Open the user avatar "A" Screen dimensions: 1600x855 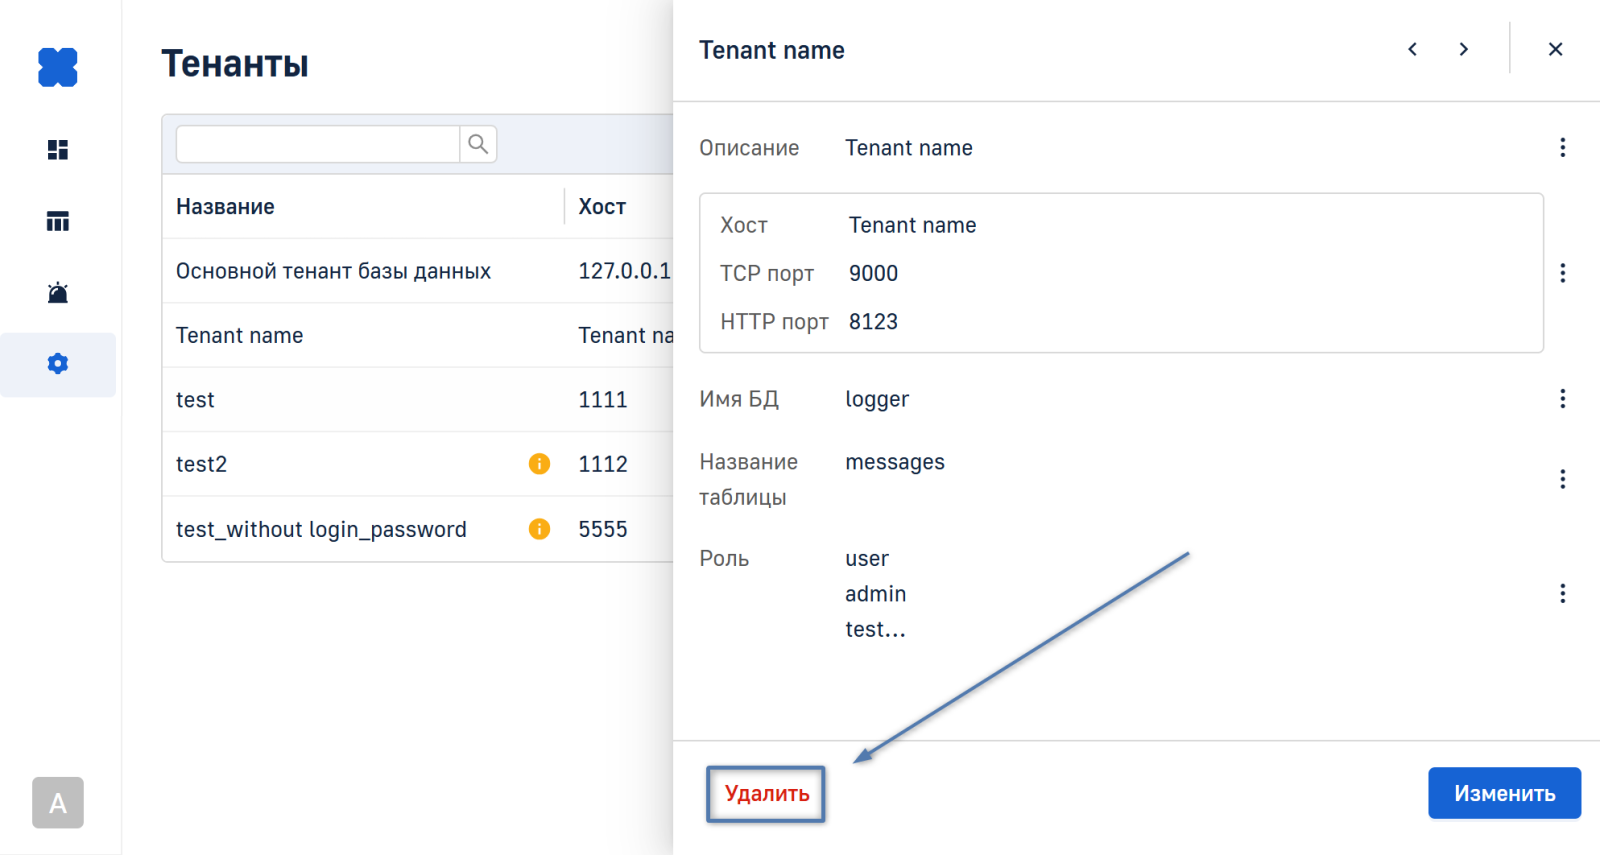(58, 802)
